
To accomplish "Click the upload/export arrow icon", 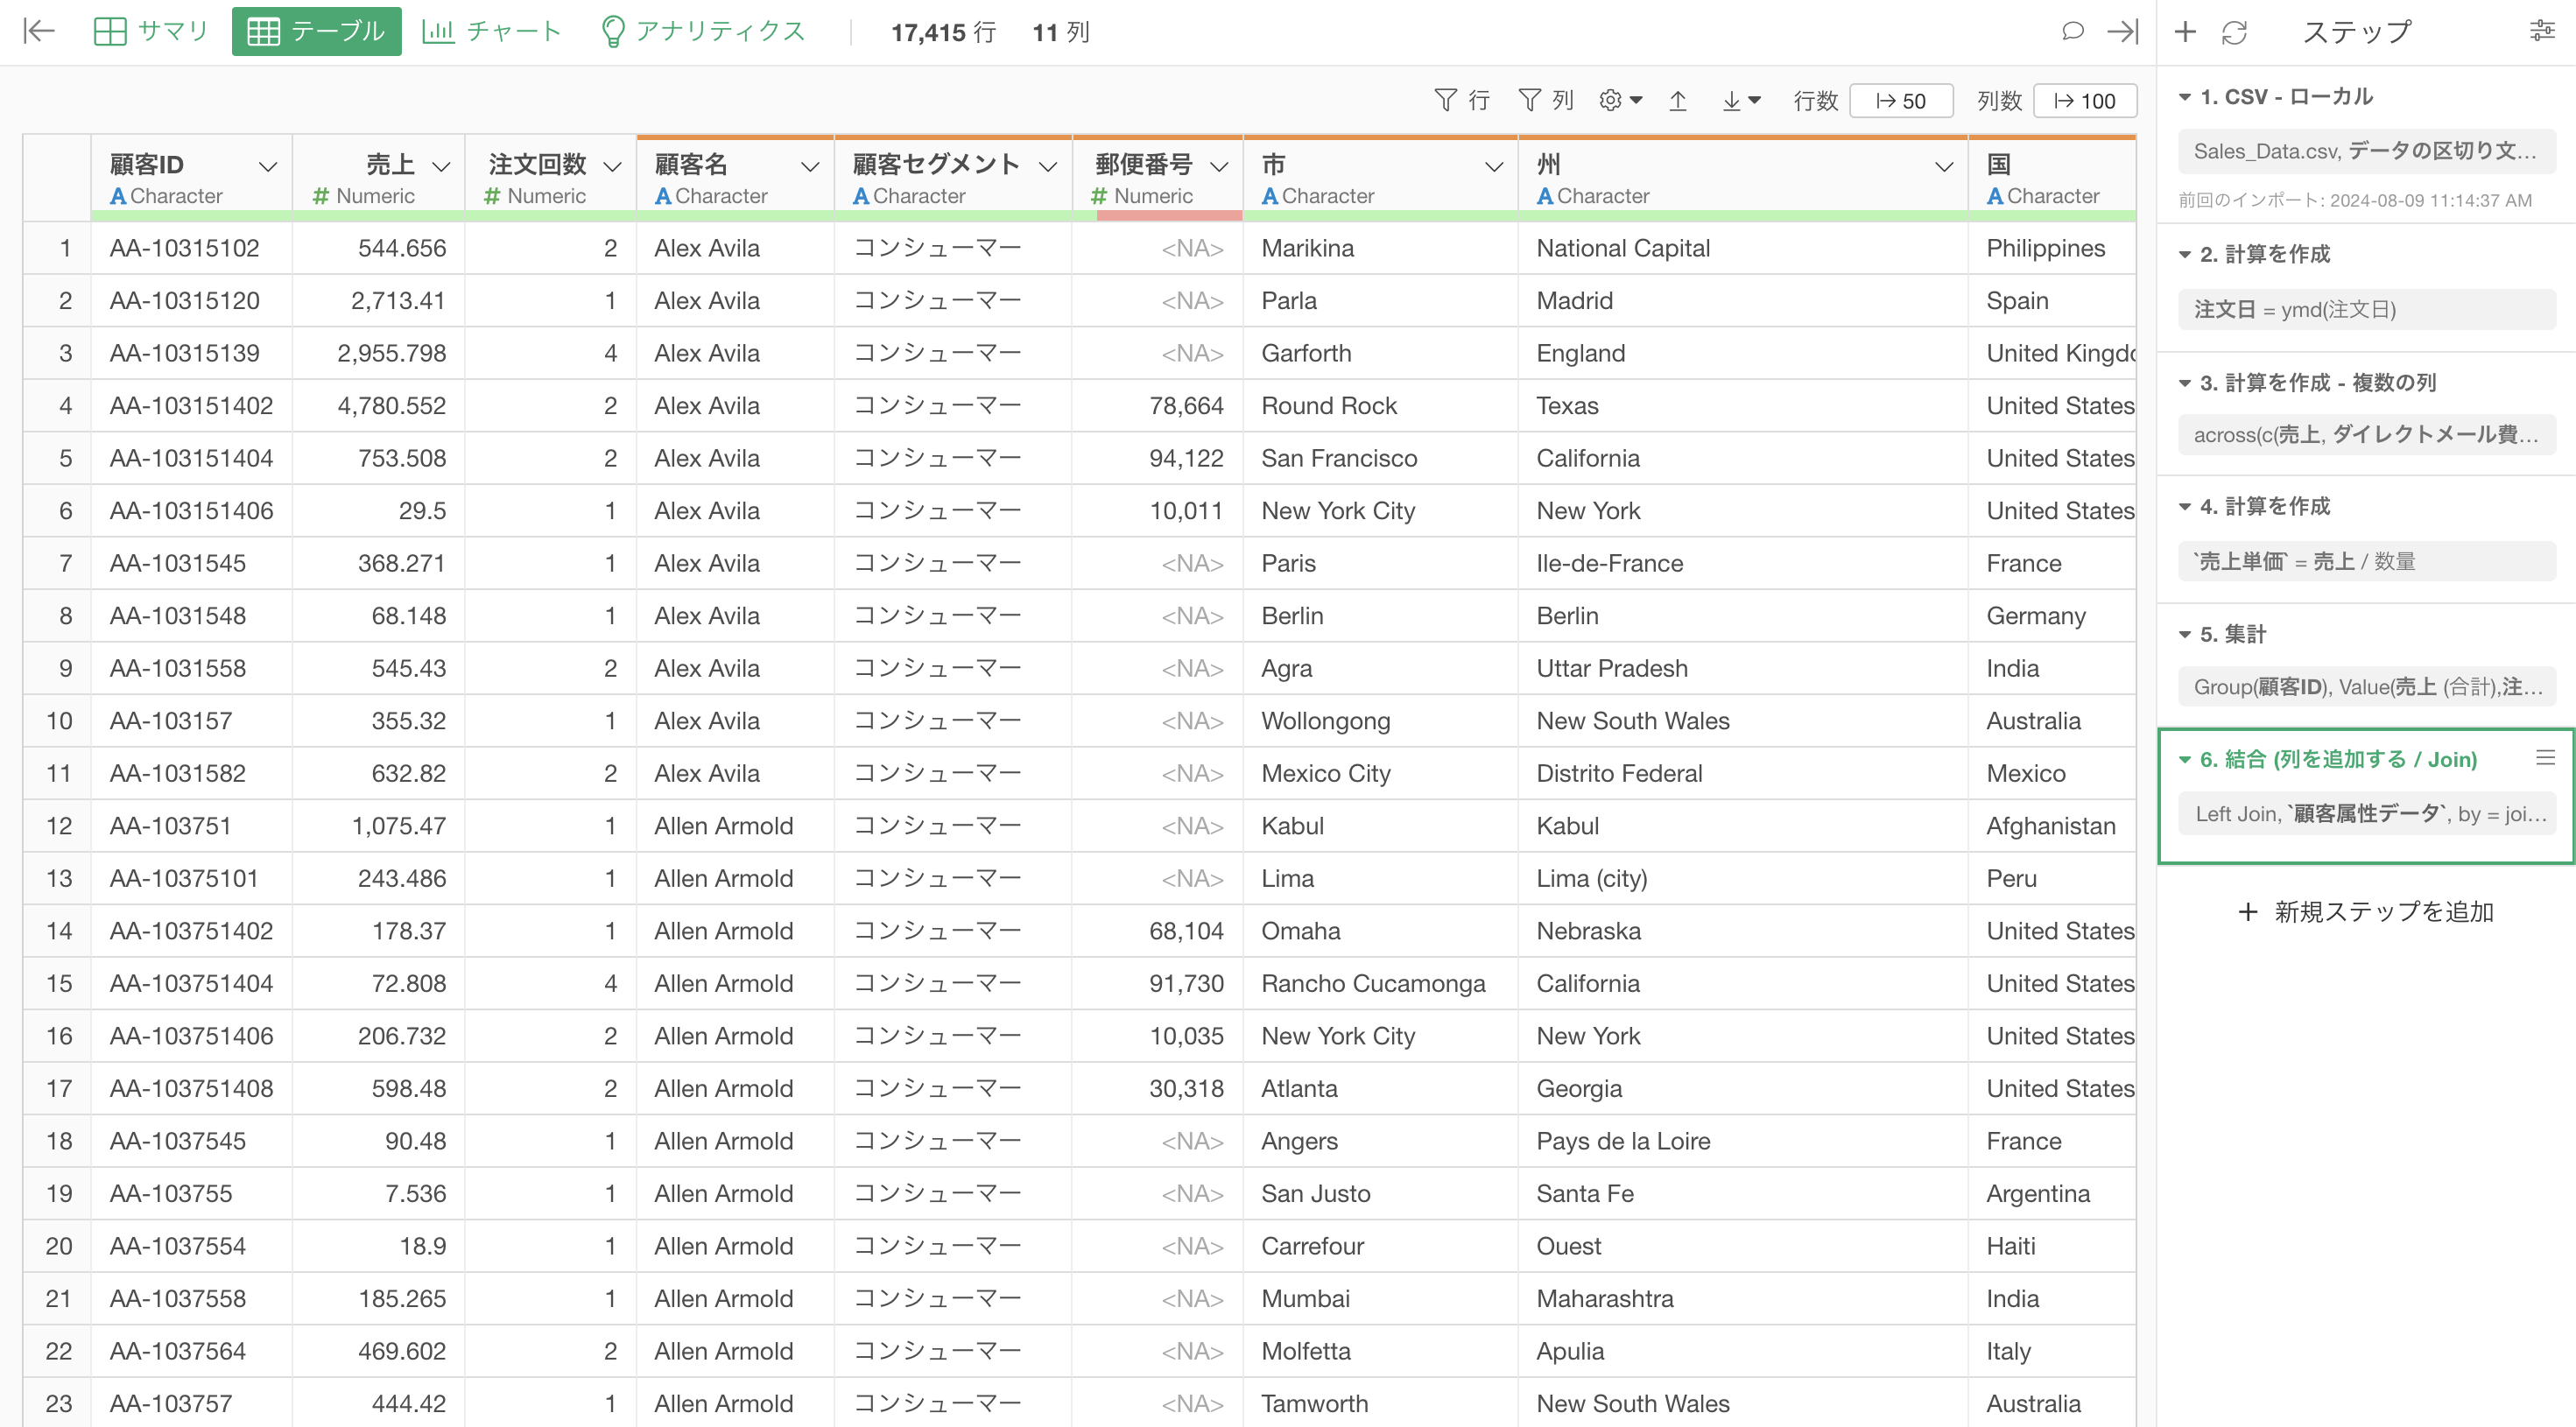I will pos(1678,100).
